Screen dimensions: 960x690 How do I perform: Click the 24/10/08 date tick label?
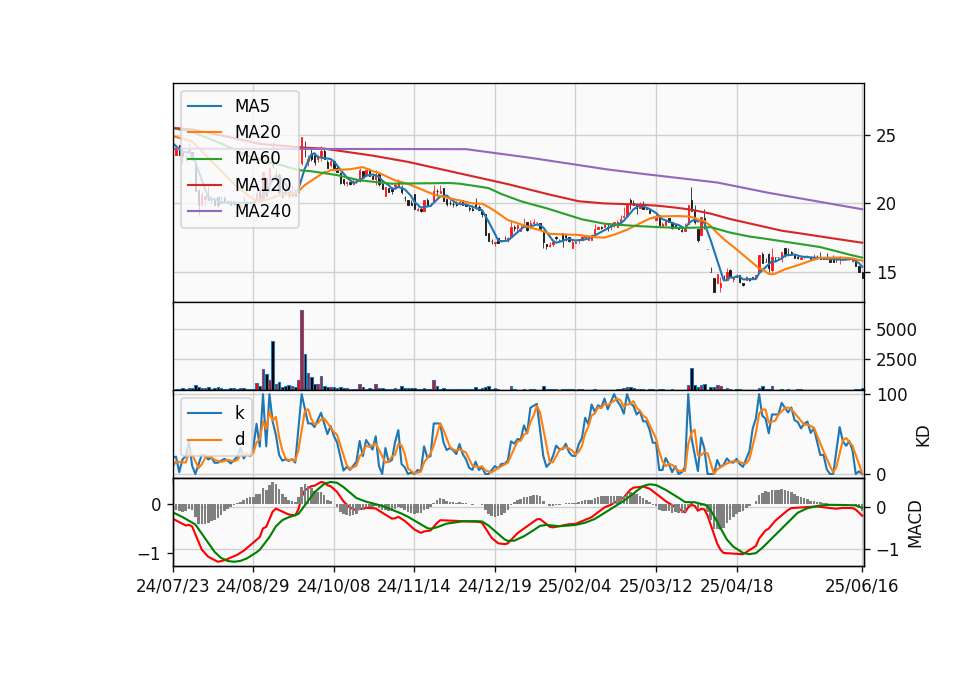(334, 586)
